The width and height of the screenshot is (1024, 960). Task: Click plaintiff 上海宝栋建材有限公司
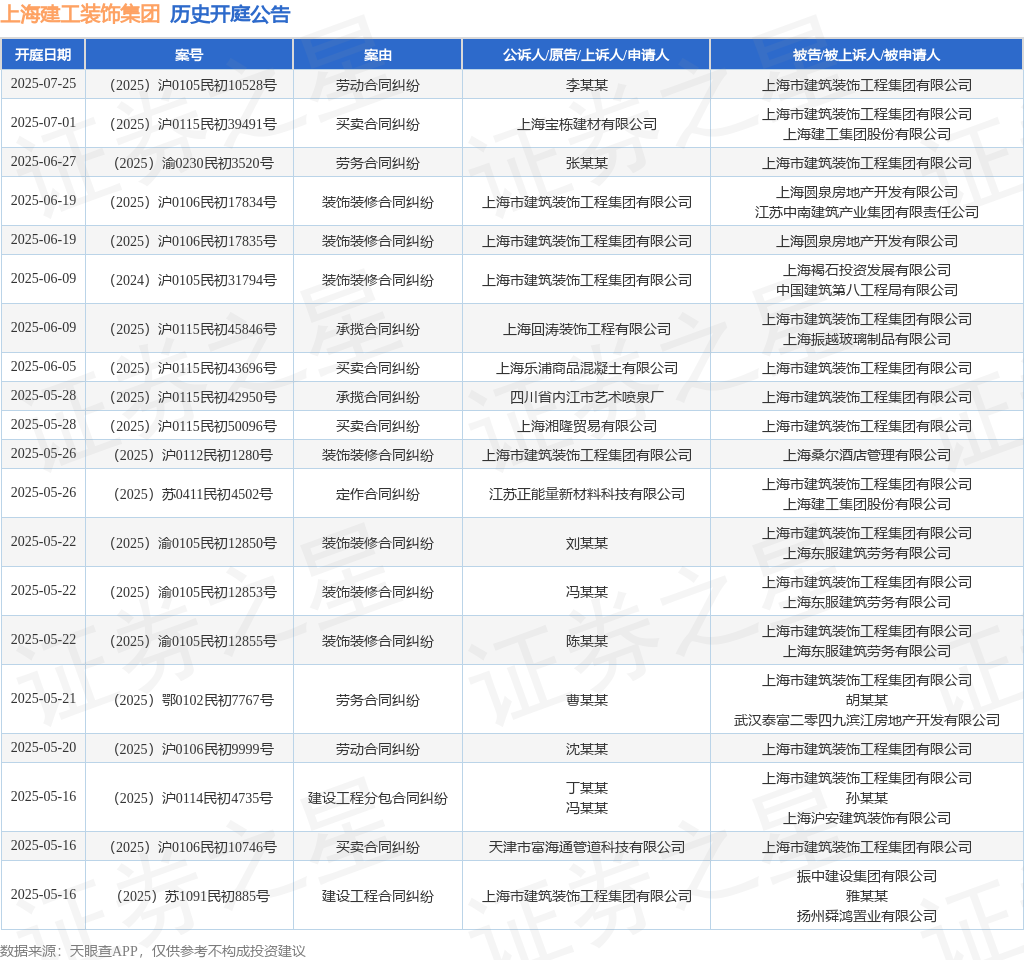[x=586, y=124]
